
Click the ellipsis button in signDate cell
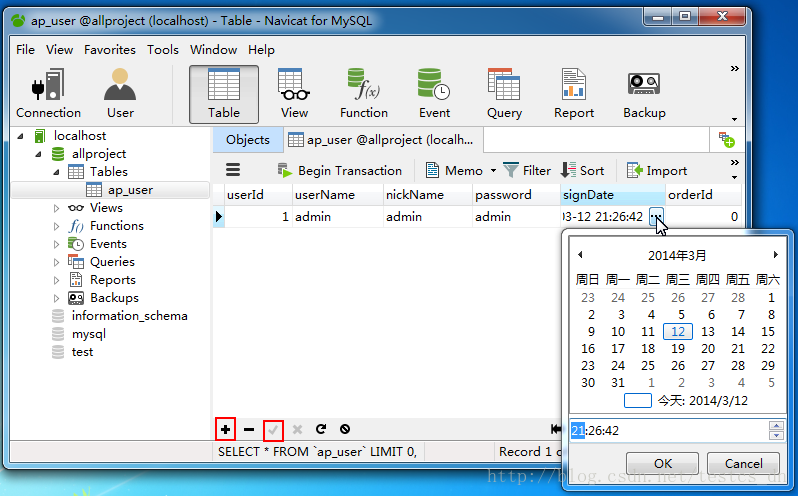[657, 217]
